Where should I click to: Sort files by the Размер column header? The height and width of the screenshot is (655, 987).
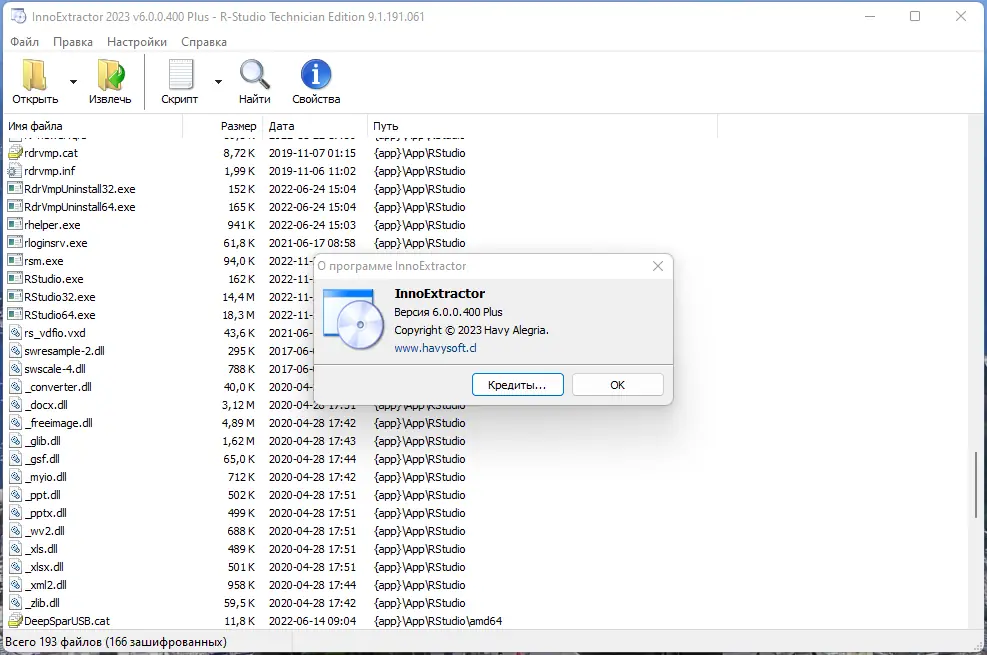(x=236, y=126)
